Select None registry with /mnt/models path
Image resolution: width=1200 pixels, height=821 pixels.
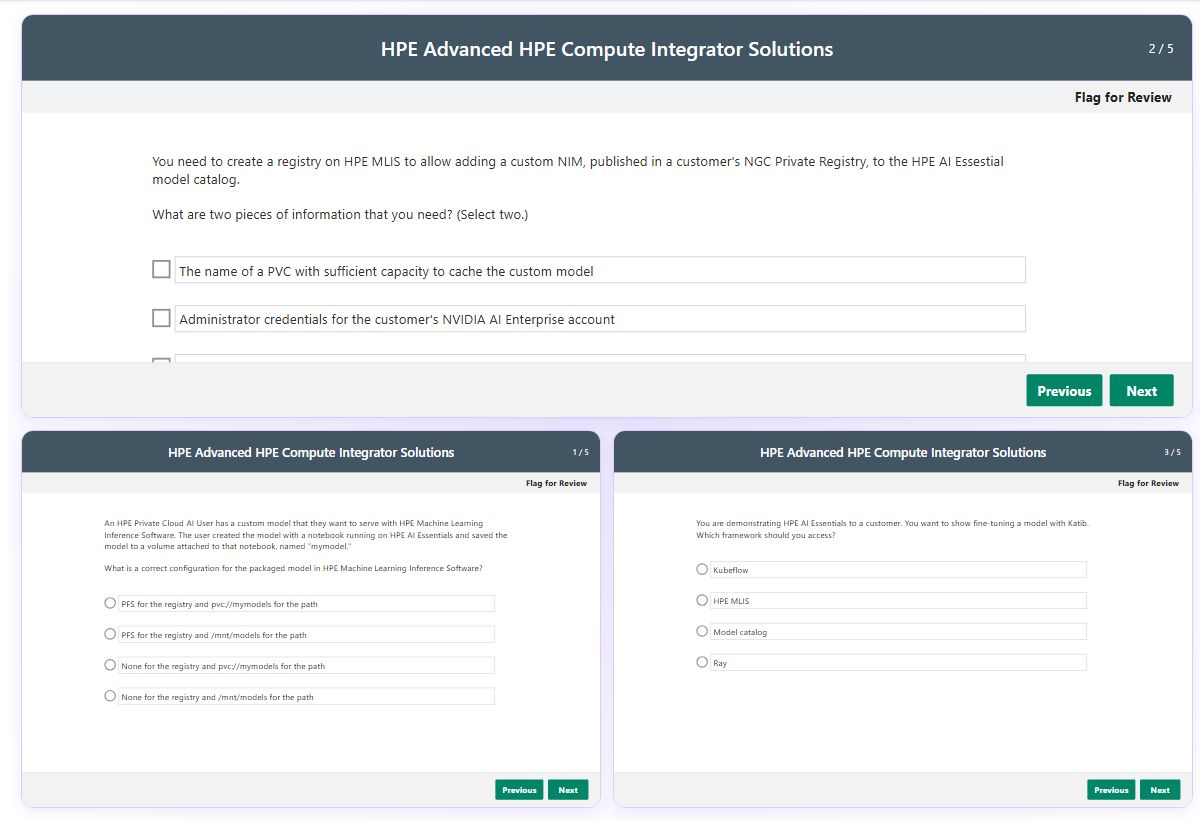(x=110, y=696)
